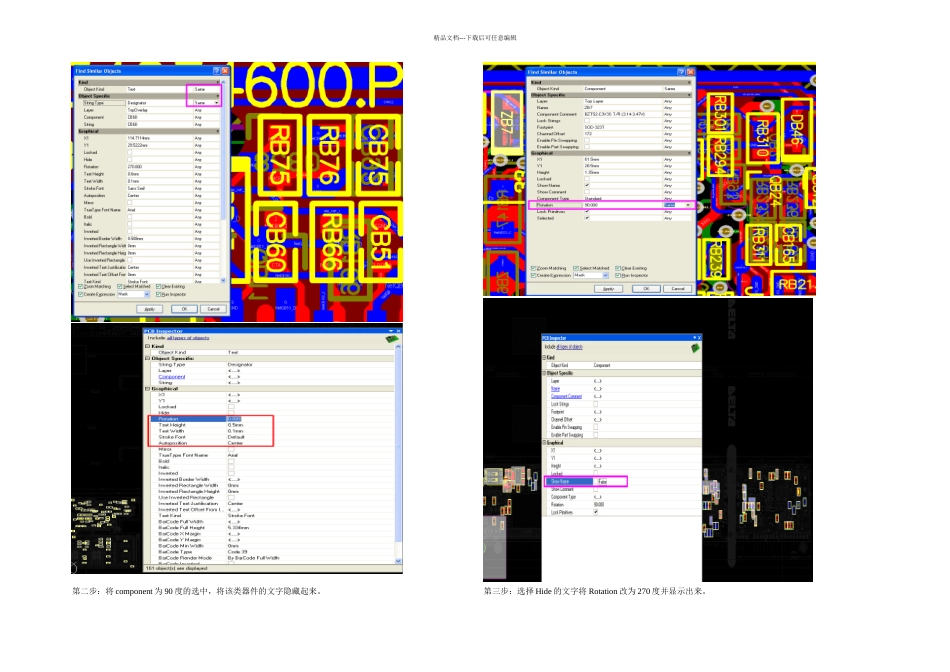
Task: Toggle Zoom Matching in Component-kind Find Similar dialog
Action: pos(534,268)
